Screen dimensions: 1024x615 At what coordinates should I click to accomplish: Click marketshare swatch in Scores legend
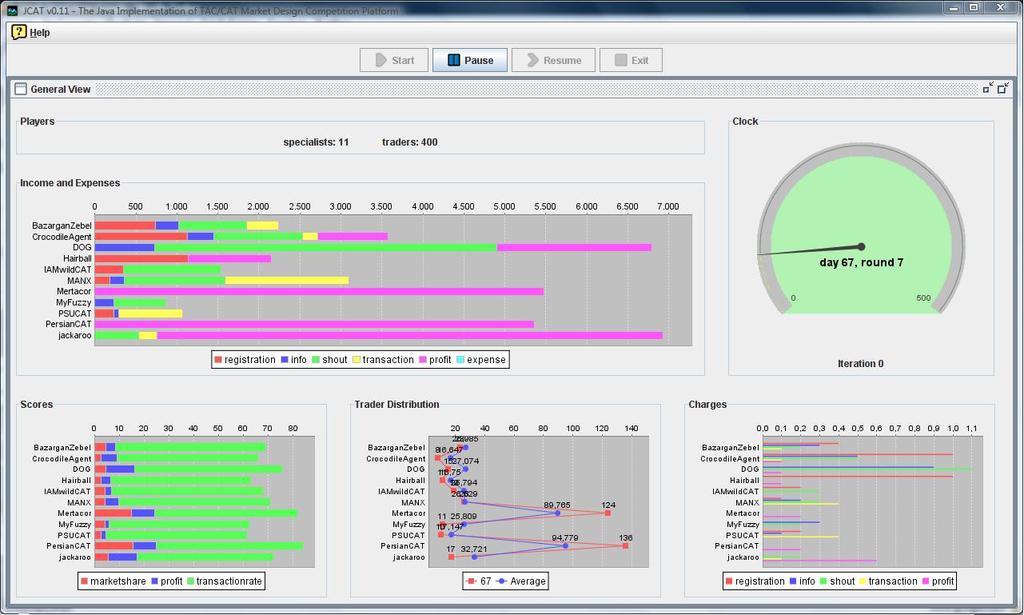(84, 581)
